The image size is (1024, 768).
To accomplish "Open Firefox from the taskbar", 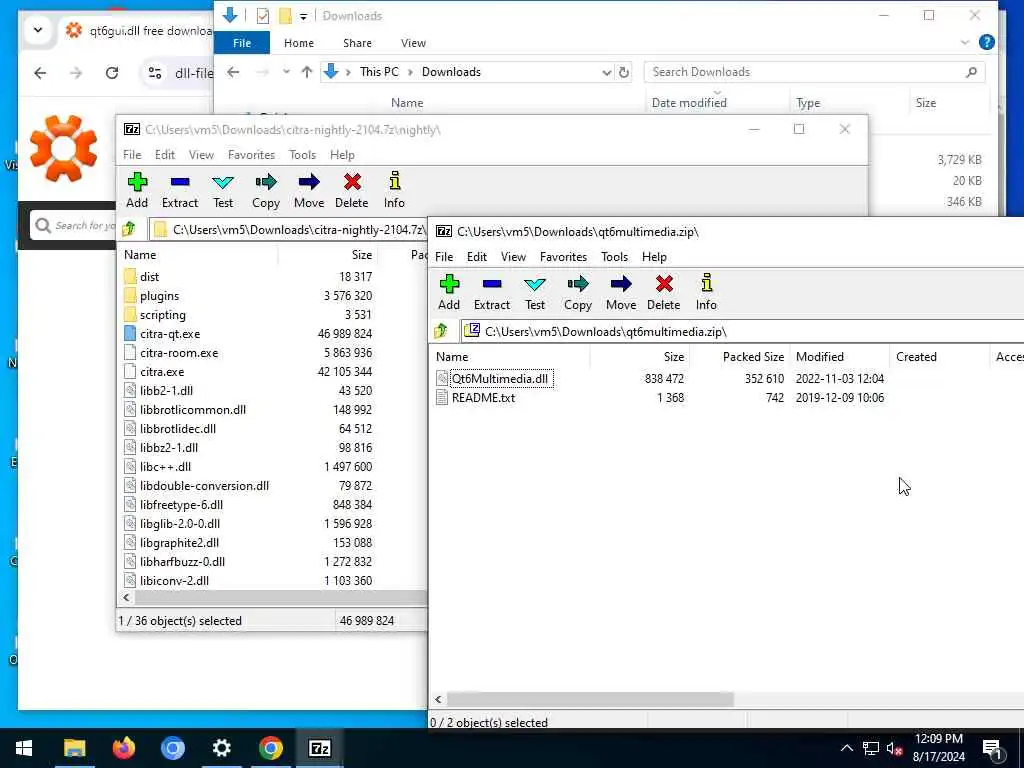I will [x=123, y=748].
